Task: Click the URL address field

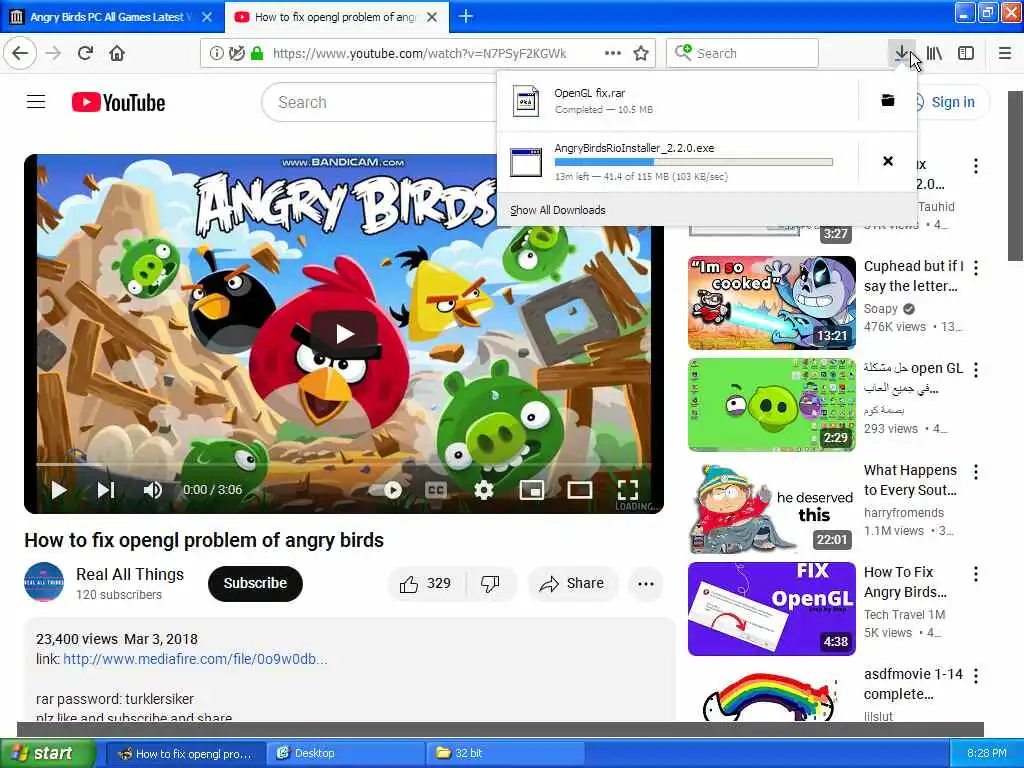Action: tap(419, 54)
